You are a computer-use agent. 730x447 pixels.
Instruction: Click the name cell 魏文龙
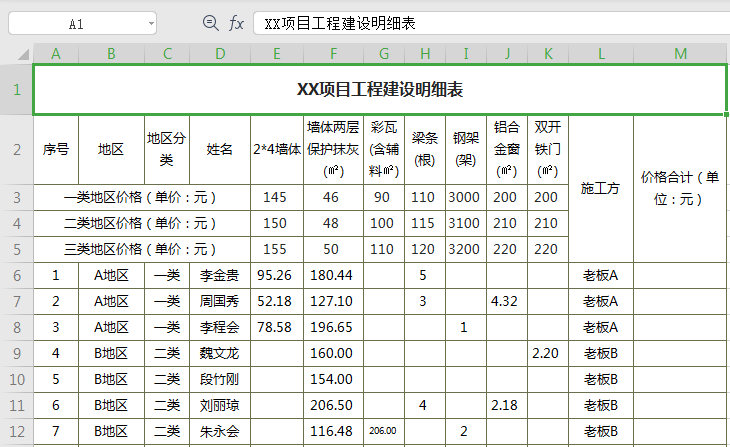(220, 353)
